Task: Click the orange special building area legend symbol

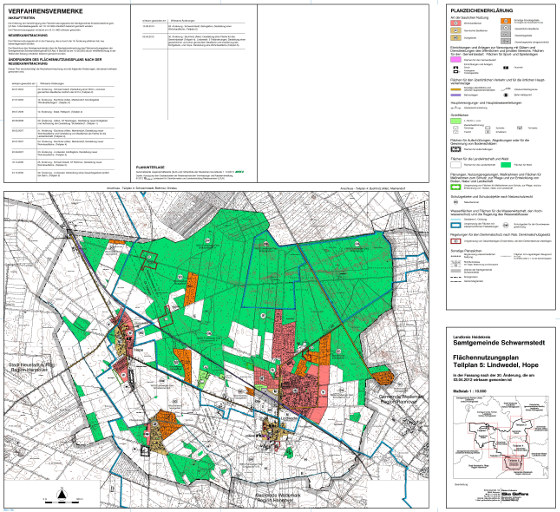Action: (x=506, y=21)
